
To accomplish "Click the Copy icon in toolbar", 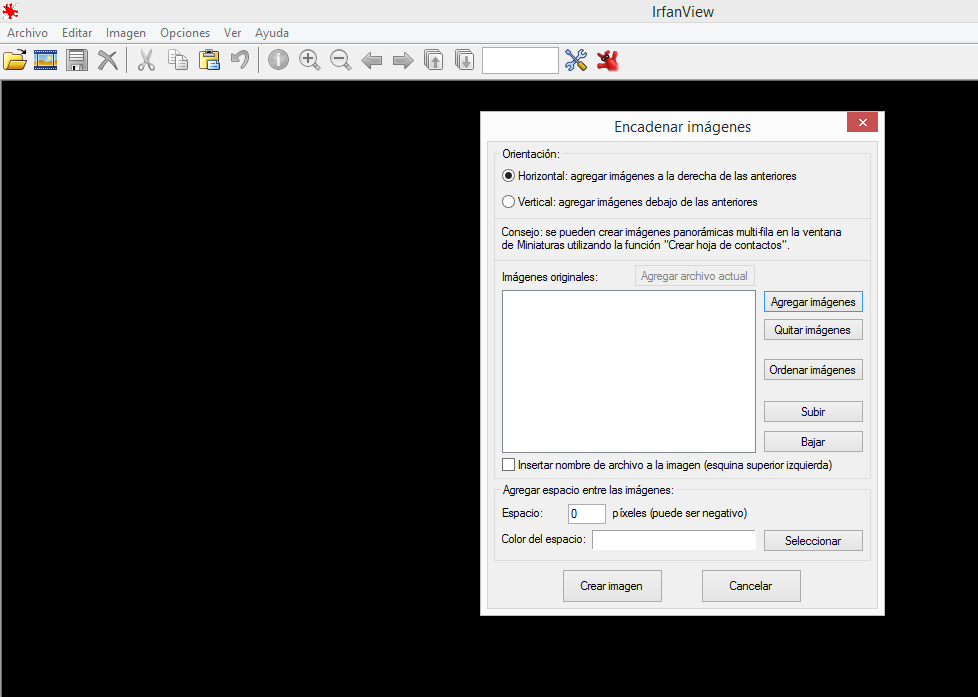I will tap(178, 61).
